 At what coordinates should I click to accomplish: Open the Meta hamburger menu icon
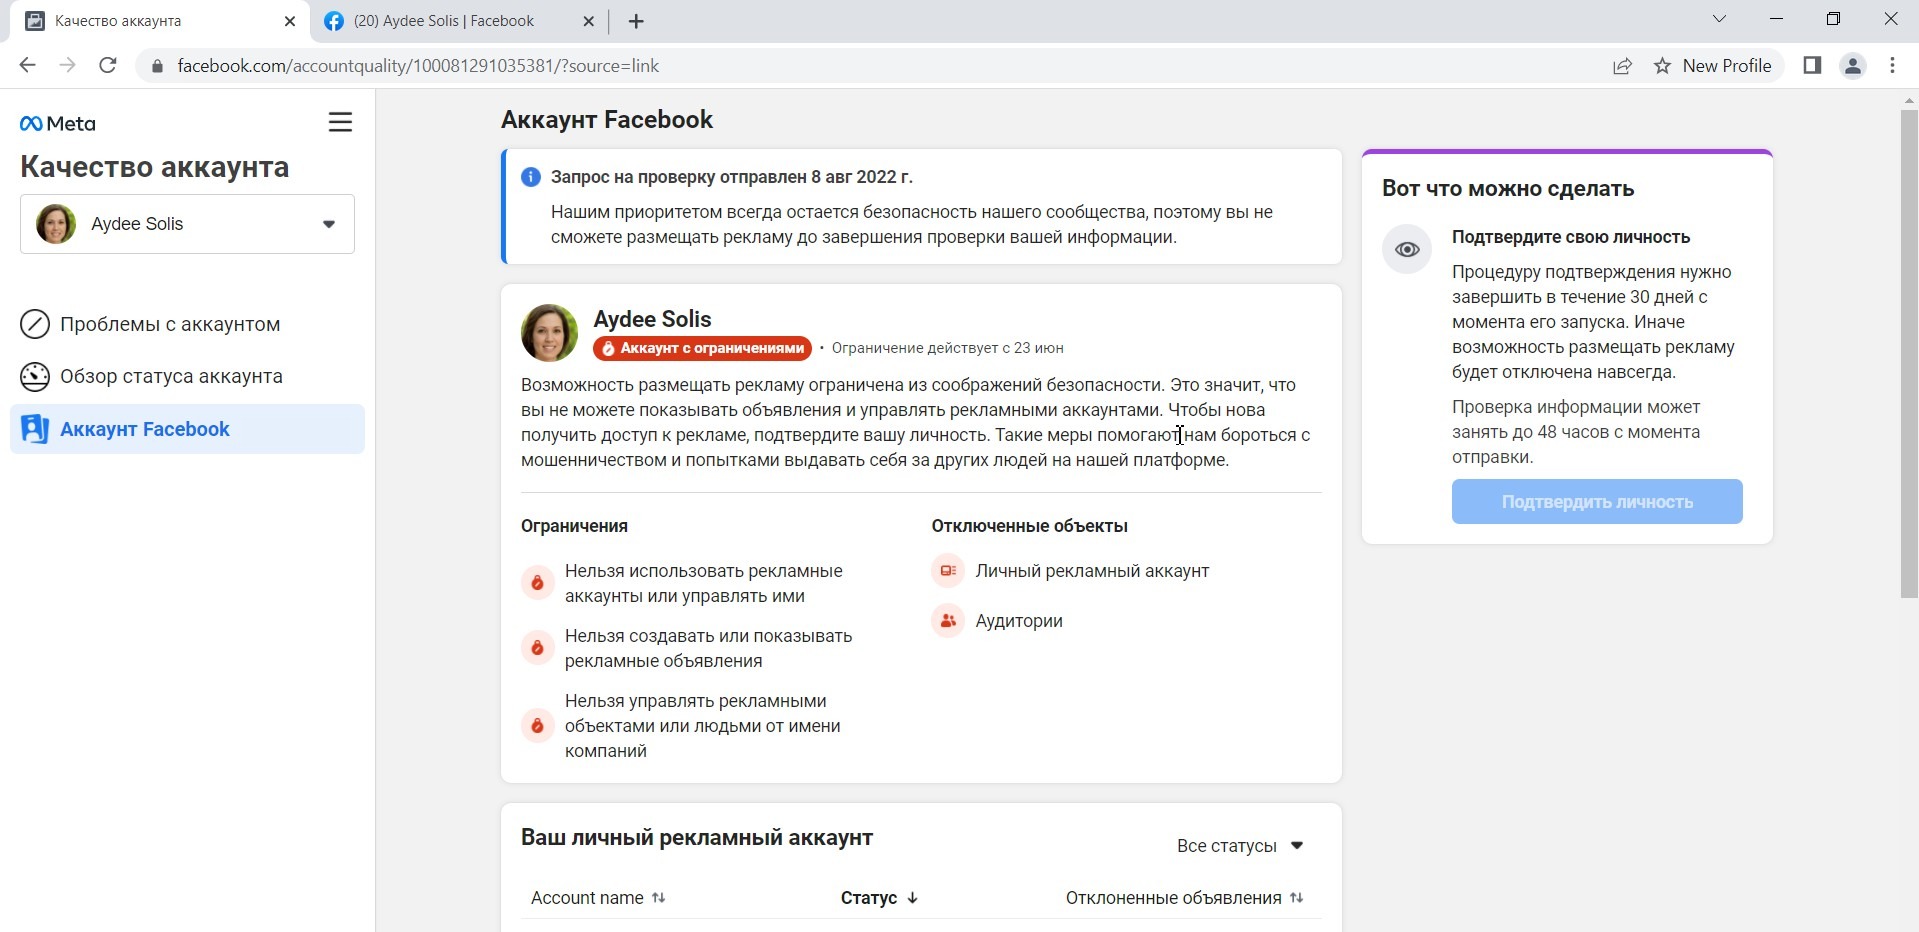click(x=340, y=122)
